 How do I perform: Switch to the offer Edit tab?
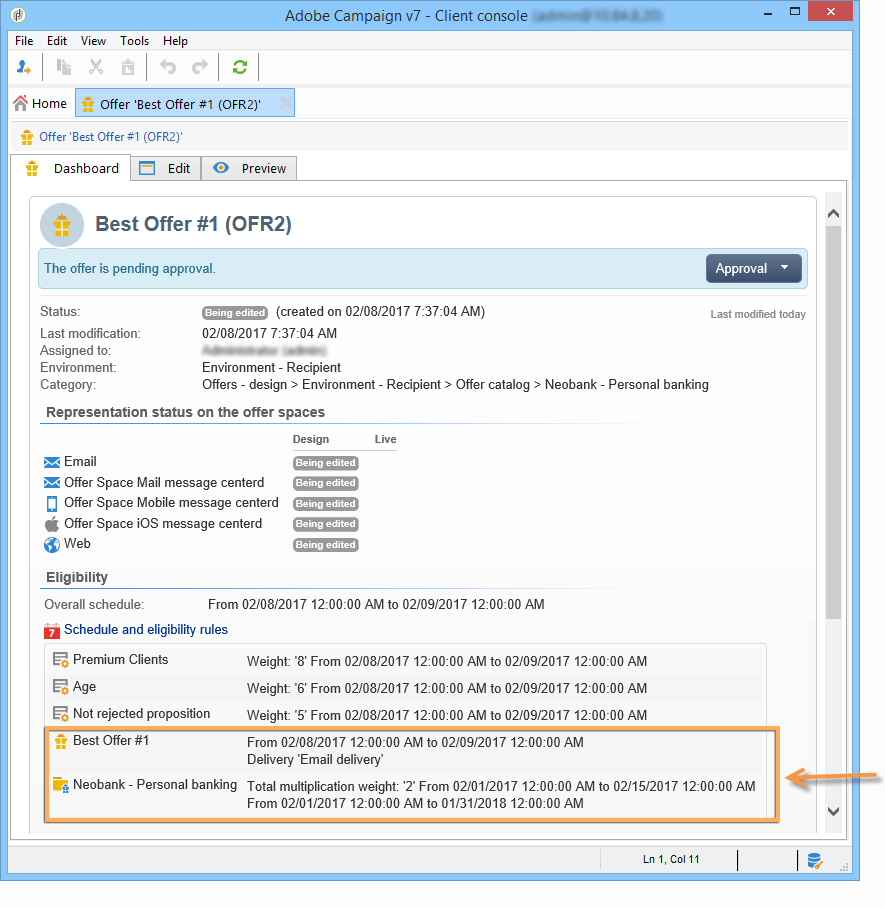166,169
